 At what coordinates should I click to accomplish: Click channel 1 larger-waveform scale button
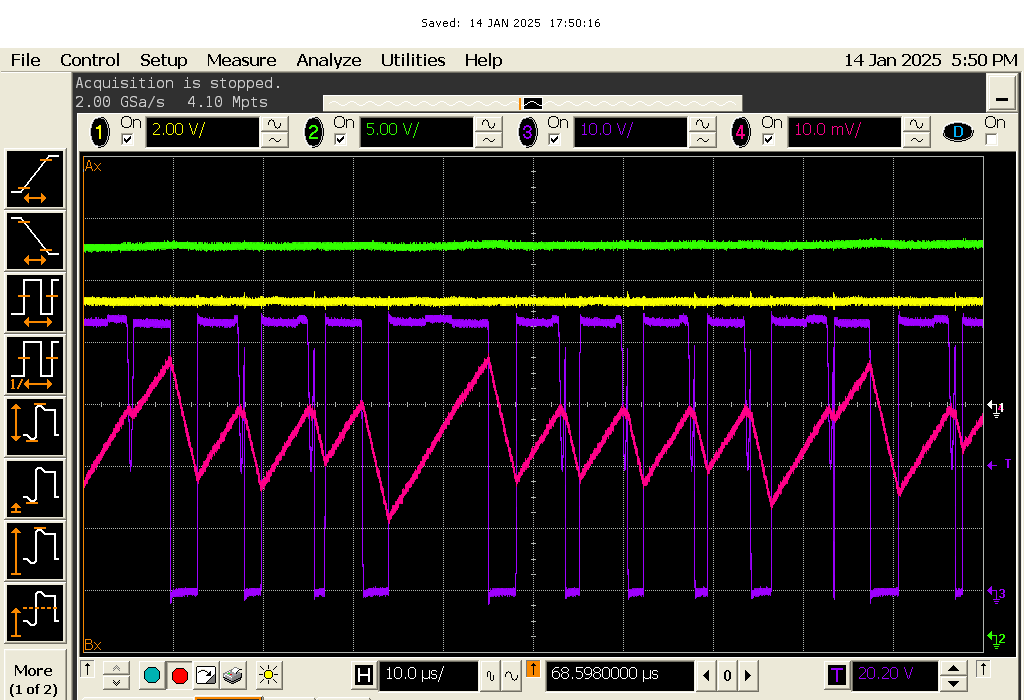coord(275,125)
